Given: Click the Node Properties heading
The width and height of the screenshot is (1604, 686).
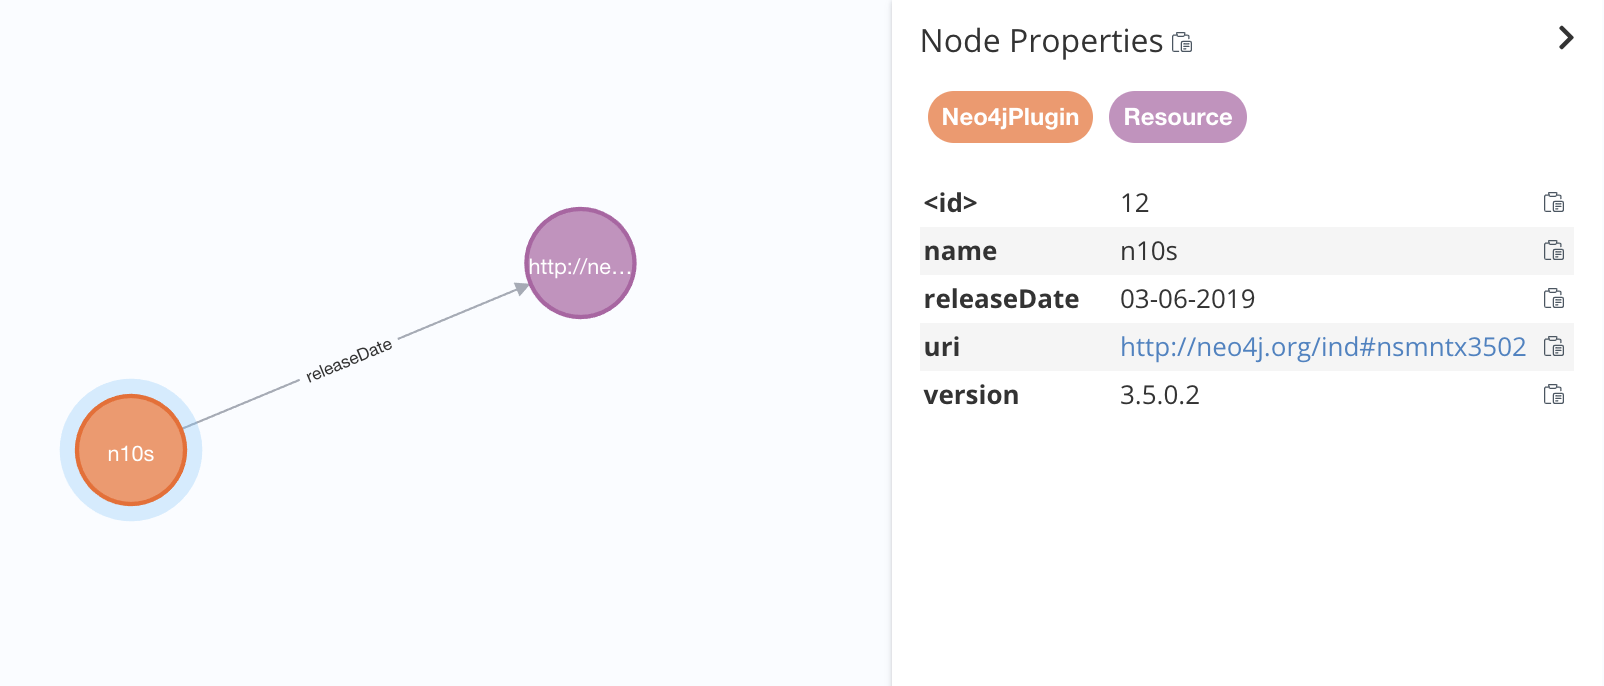Looking at the screenshot, I should point(1041,41).
